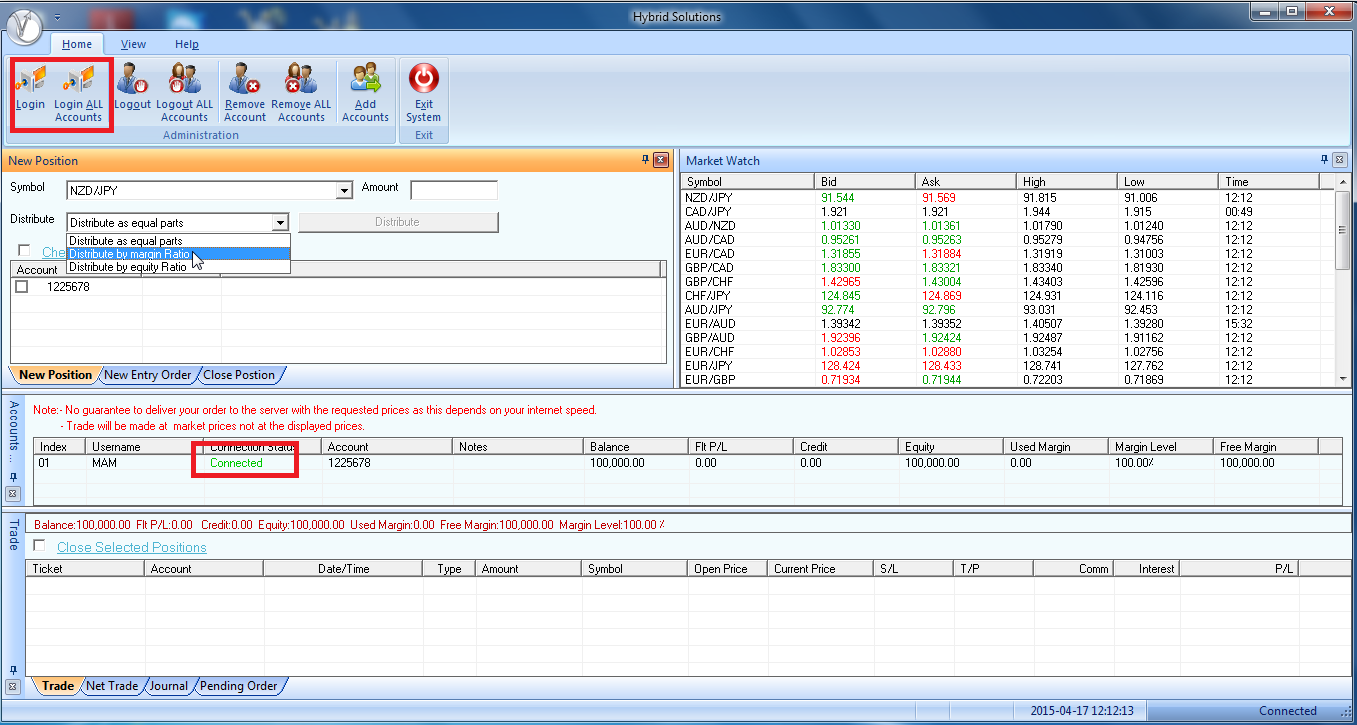This screenshot has width=1357, height=725.
Task: Toggle the Close Selected Positions checkbox
Action: [40, 546]
